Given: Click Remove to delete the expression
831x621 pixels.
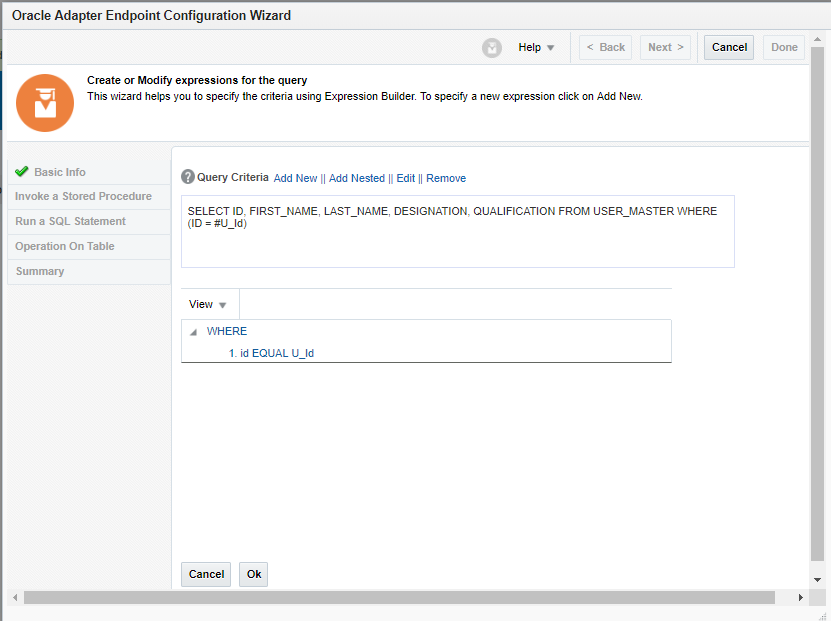Looking at the screenshot, I should 445,178.
